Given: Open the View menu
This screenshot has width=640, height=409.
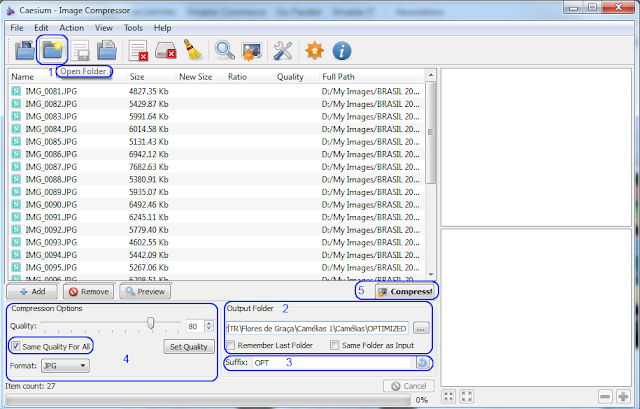Looking at the screenshot, I should [104, 28].
